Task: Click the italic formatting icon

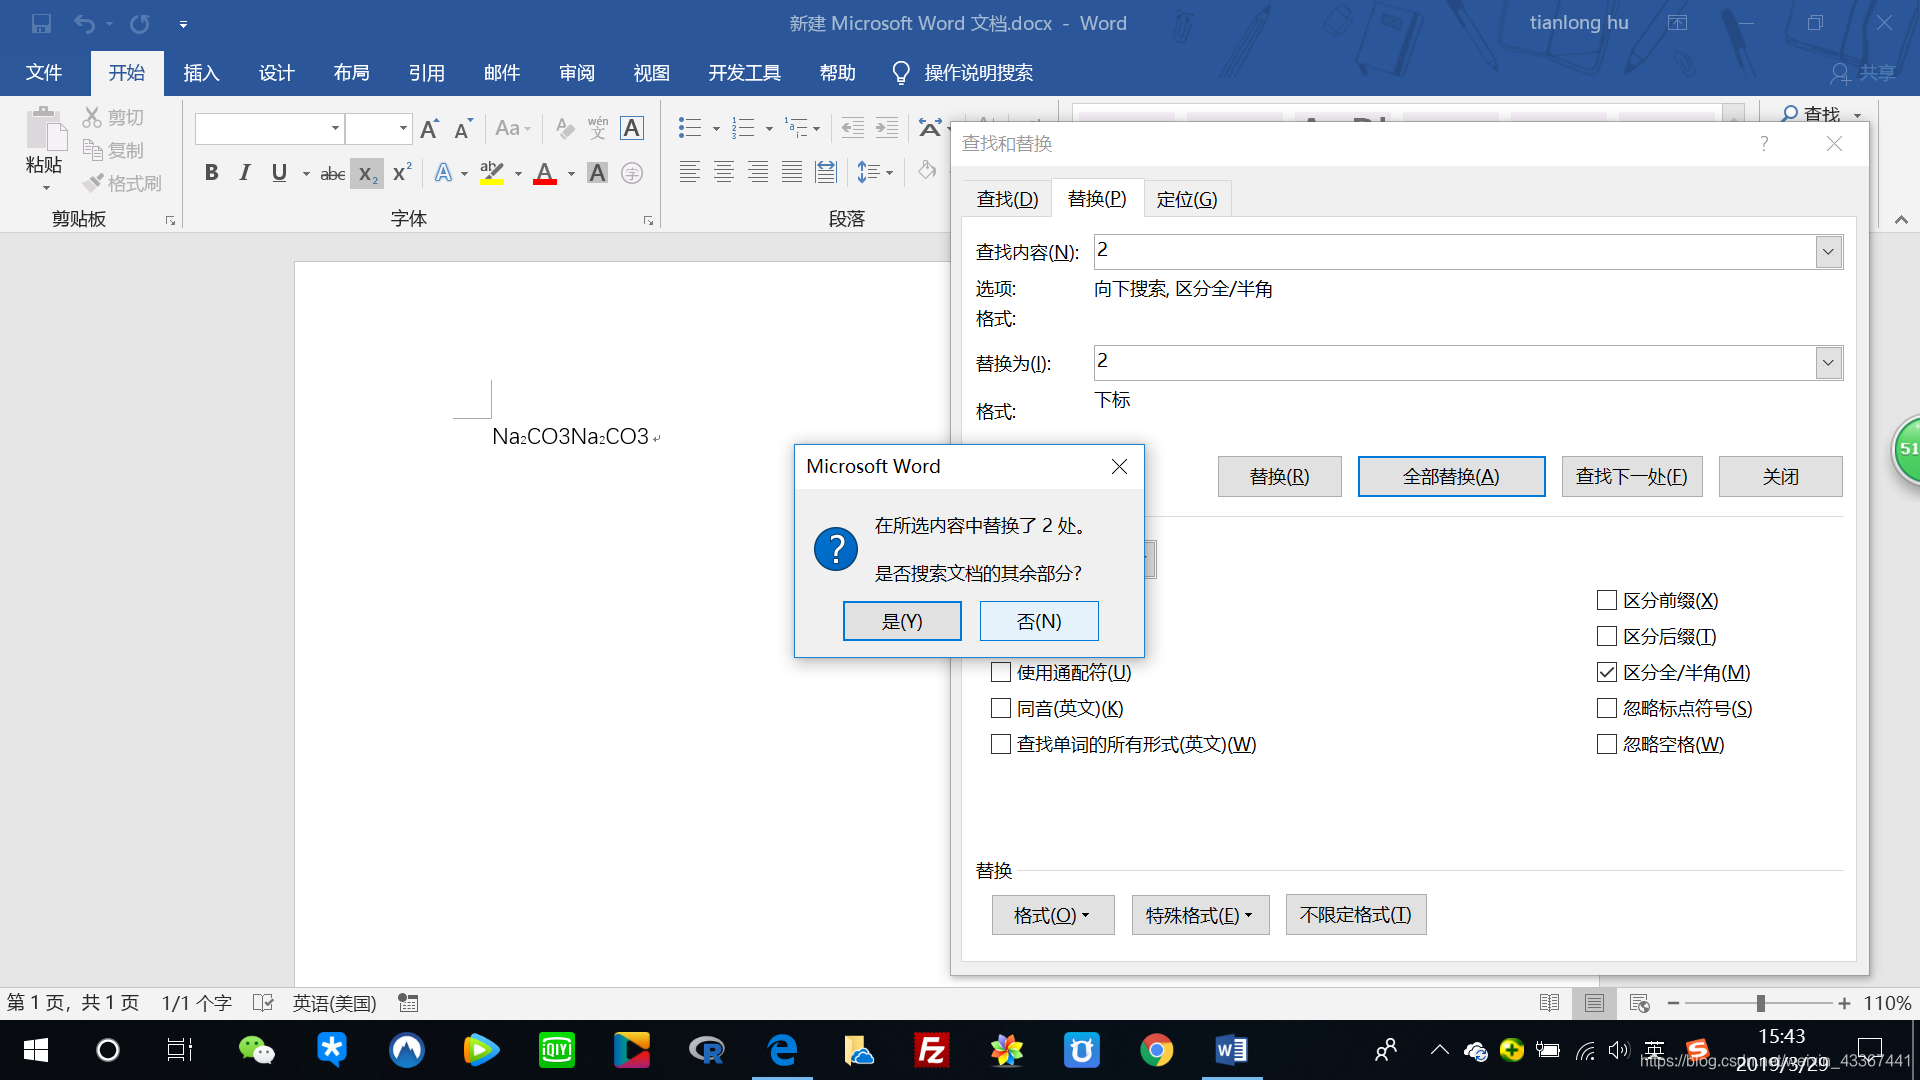Action: pos(245,173)
